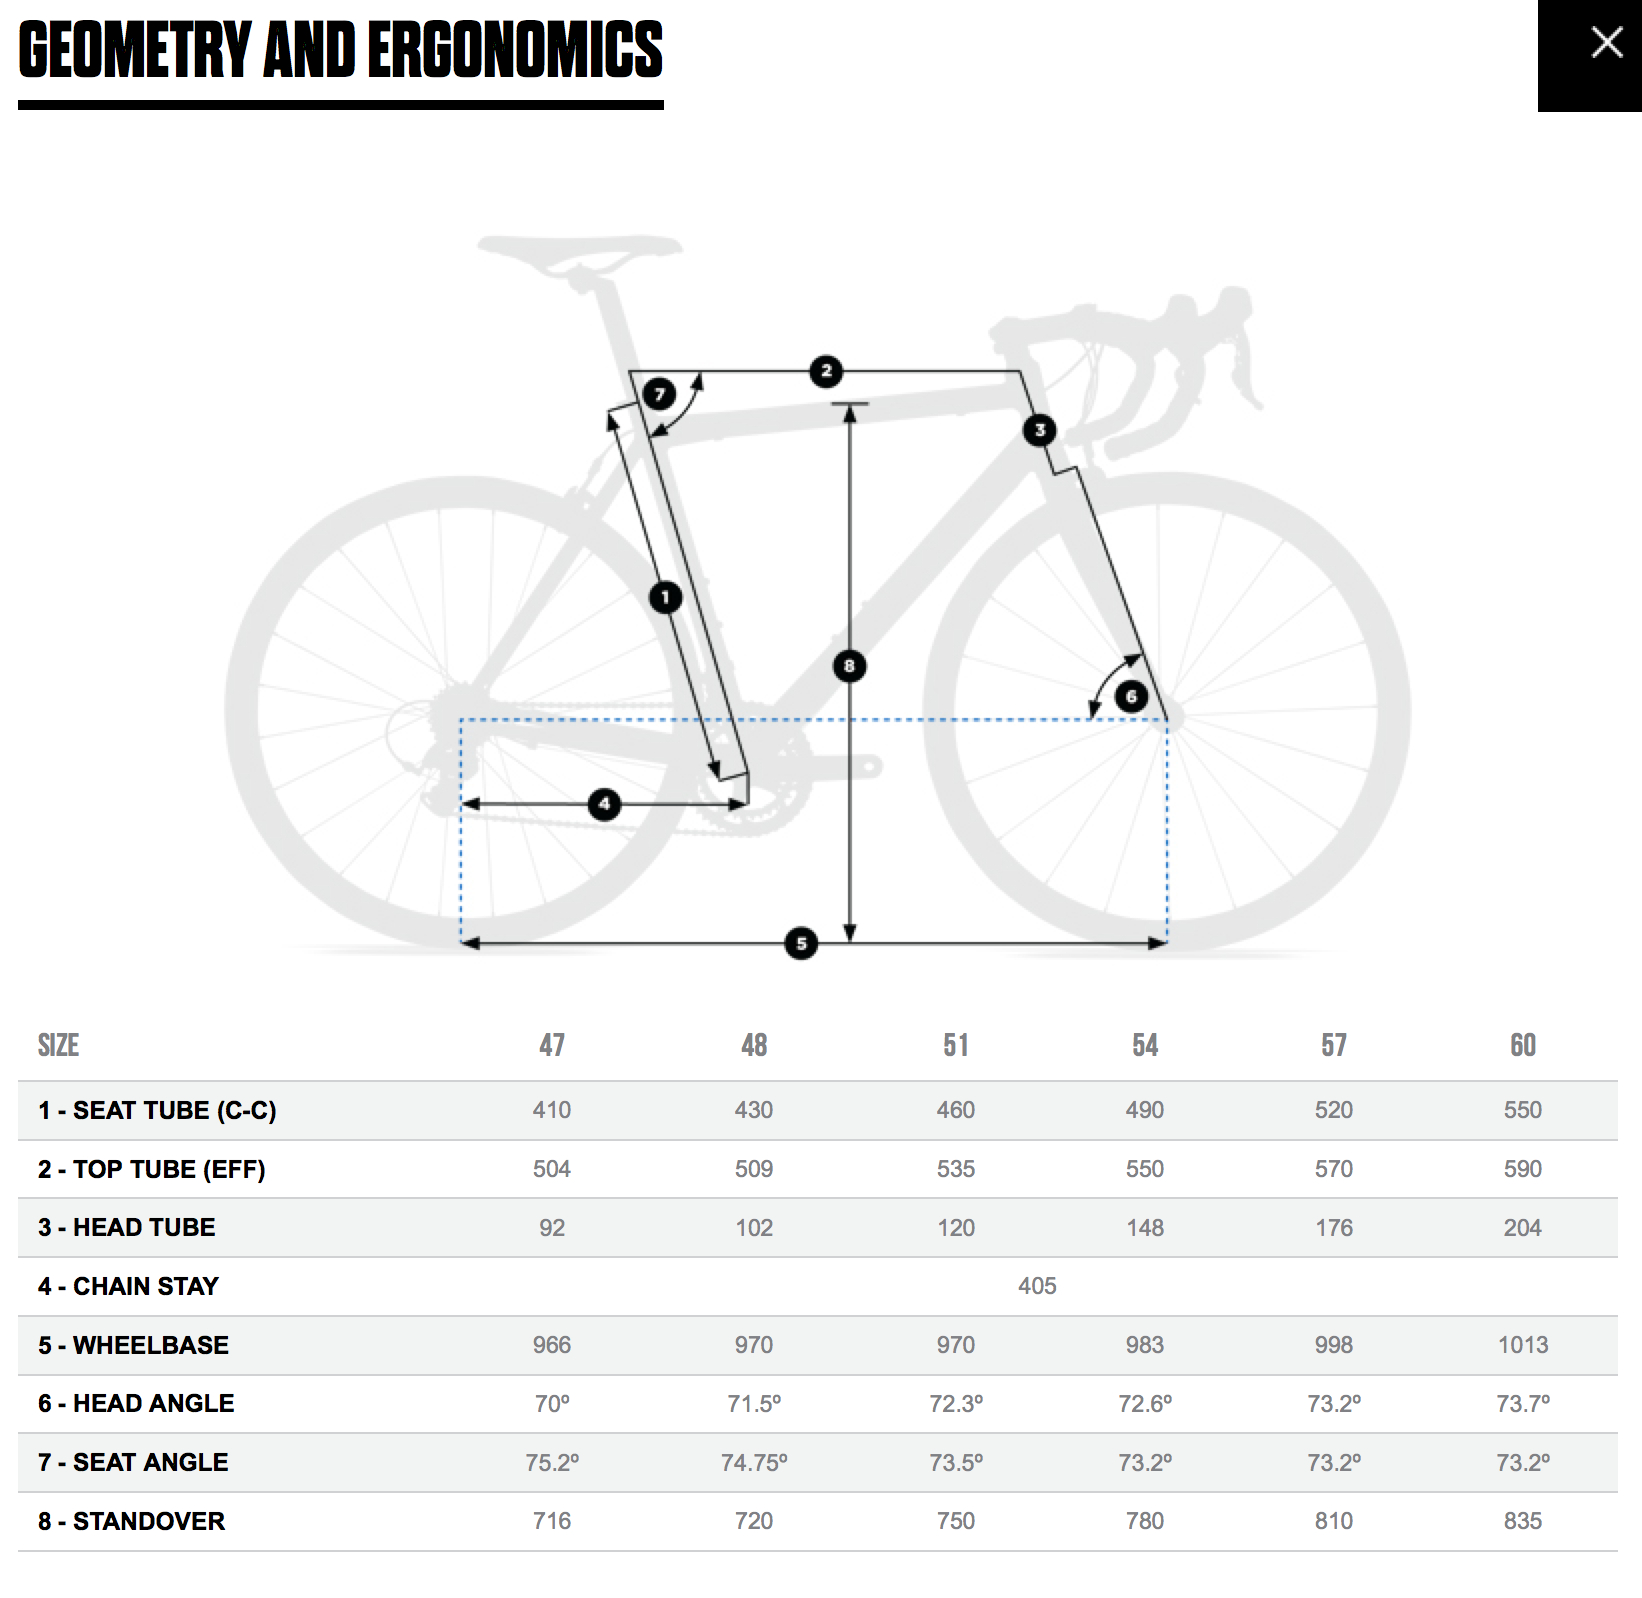Click the chain stay value 405

pos(1037,1286)
